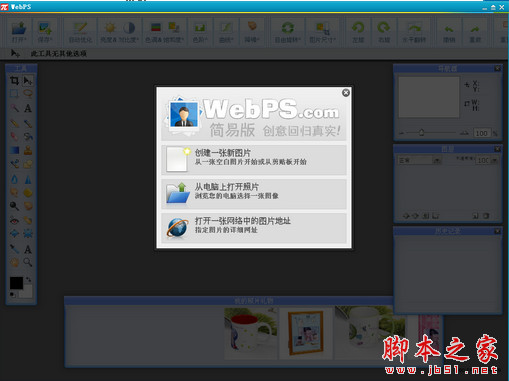Viewport: 509px width, 381px height.
Task: Select the Gradient tool
Action: 14,150
